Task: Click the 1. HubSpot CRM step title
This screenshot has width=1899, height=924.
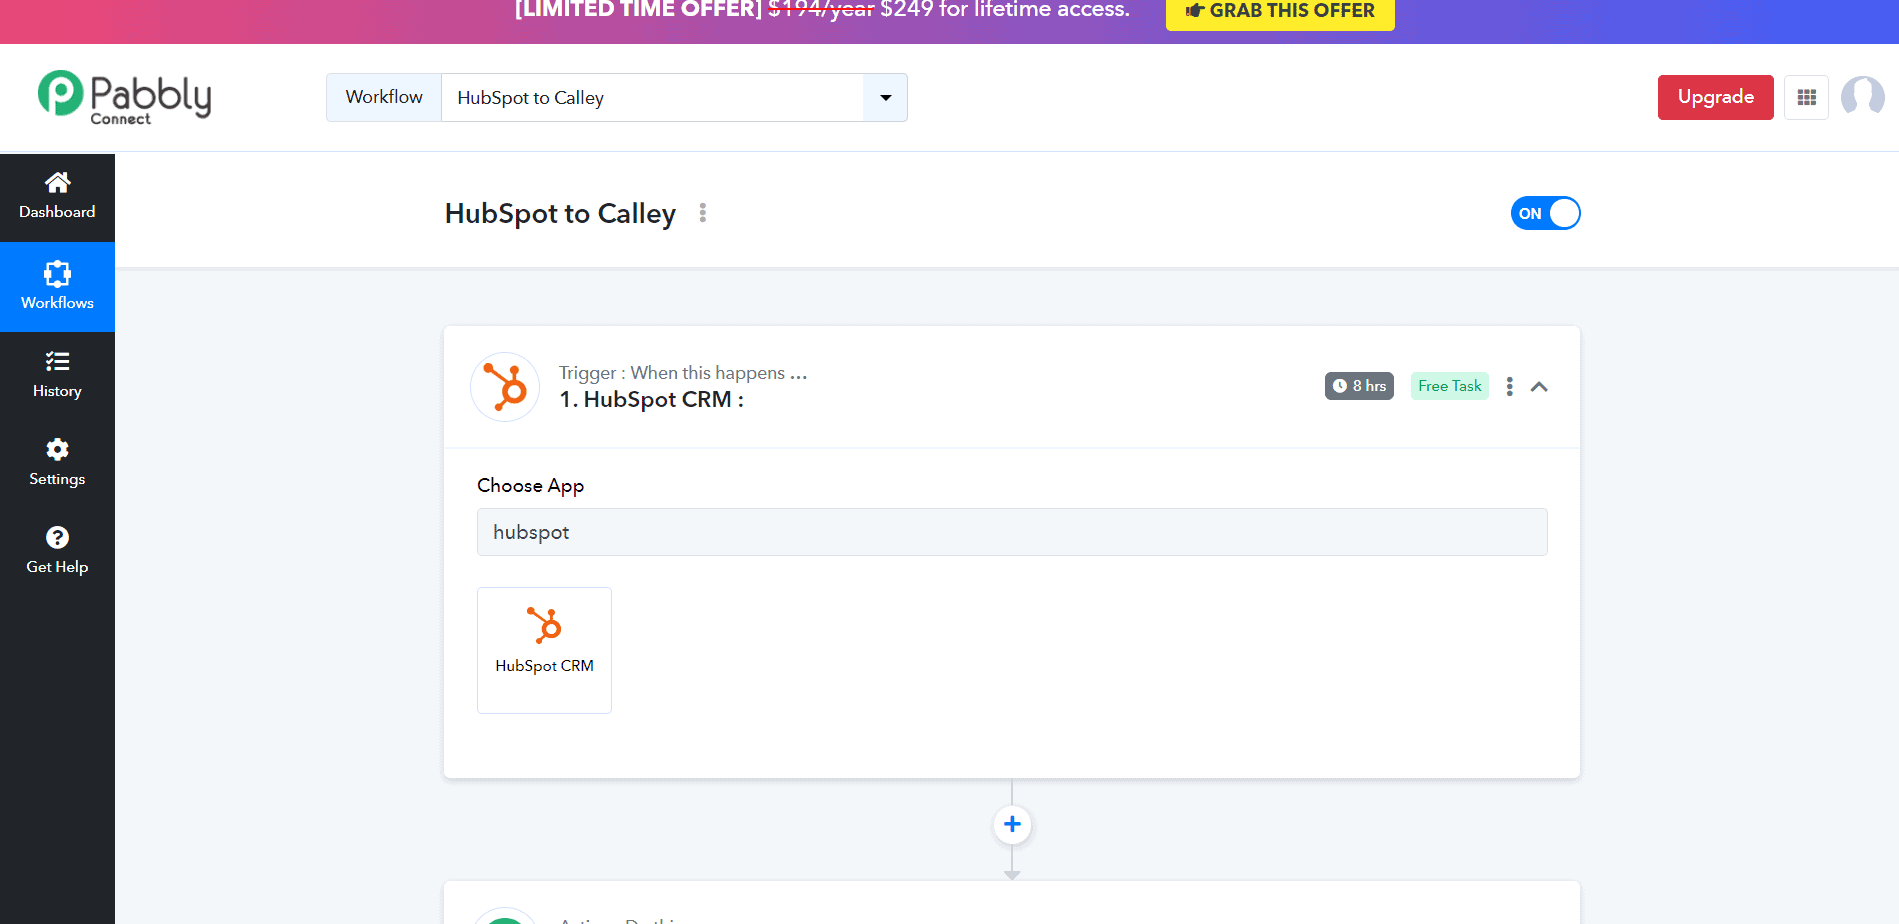Action: [651, 399]
